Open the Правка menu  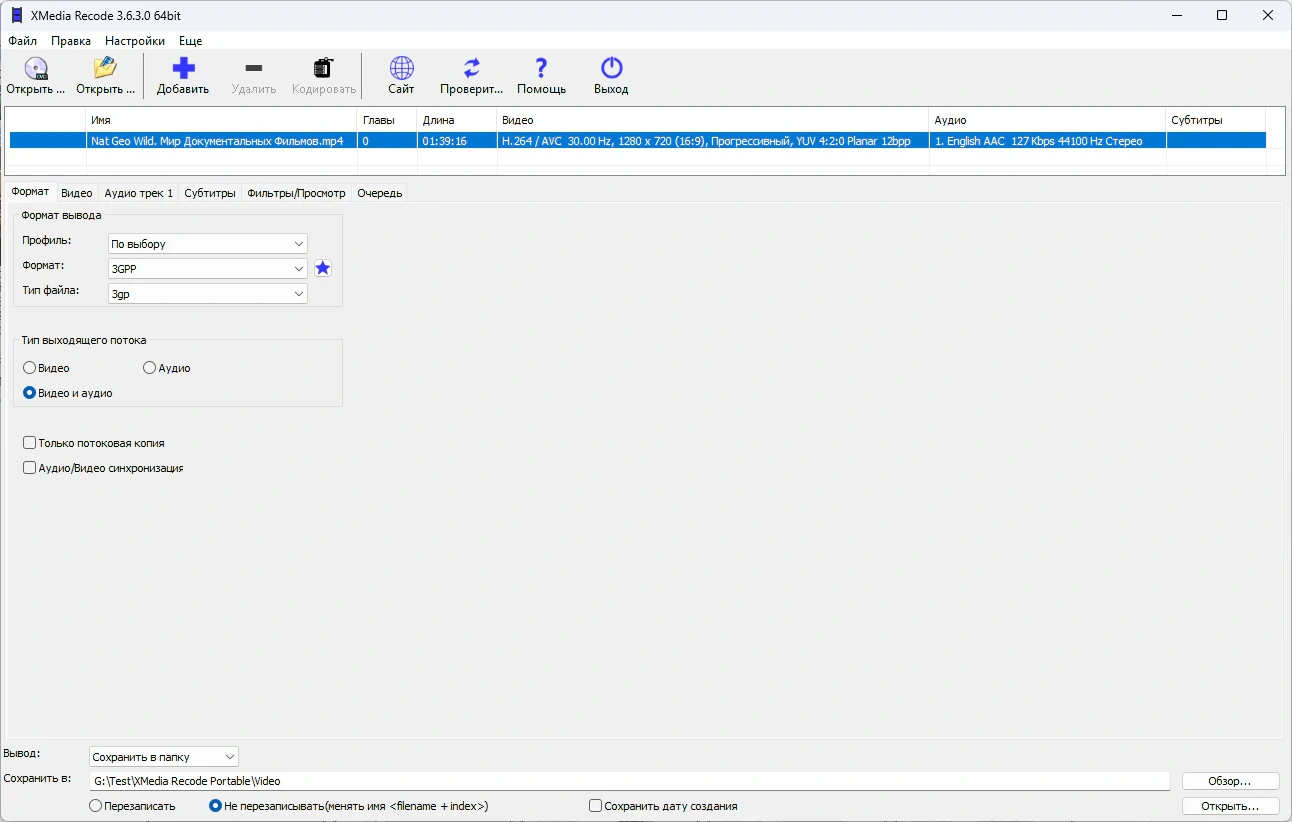[71, 41]
